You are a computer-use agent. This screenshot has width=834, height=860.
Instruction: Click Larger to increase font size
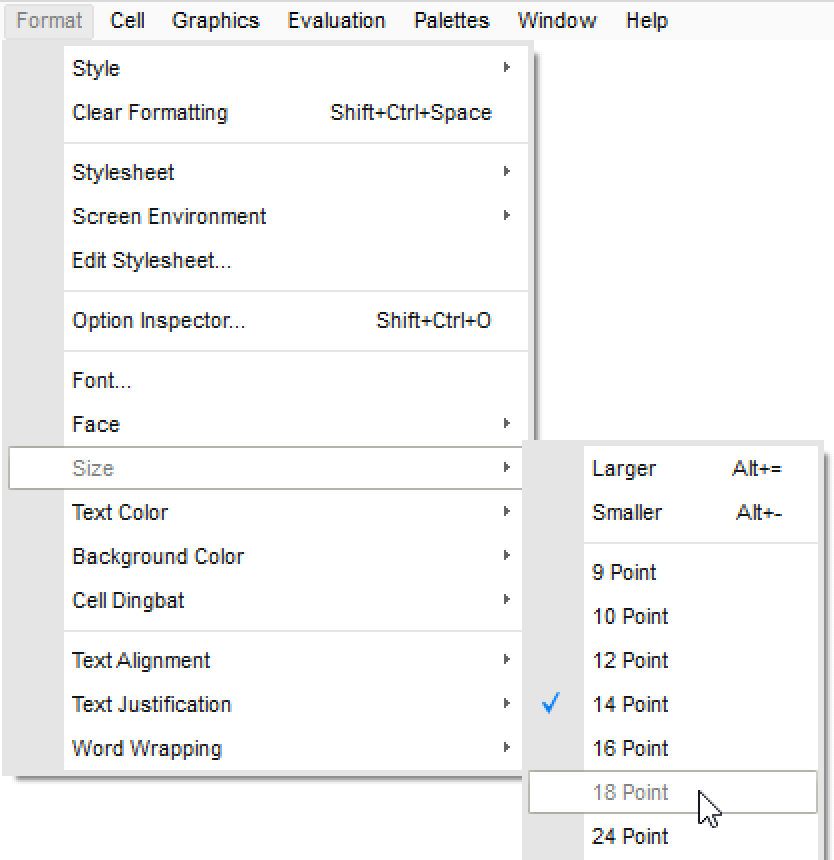pyautogui.click(x=624, y=468)
